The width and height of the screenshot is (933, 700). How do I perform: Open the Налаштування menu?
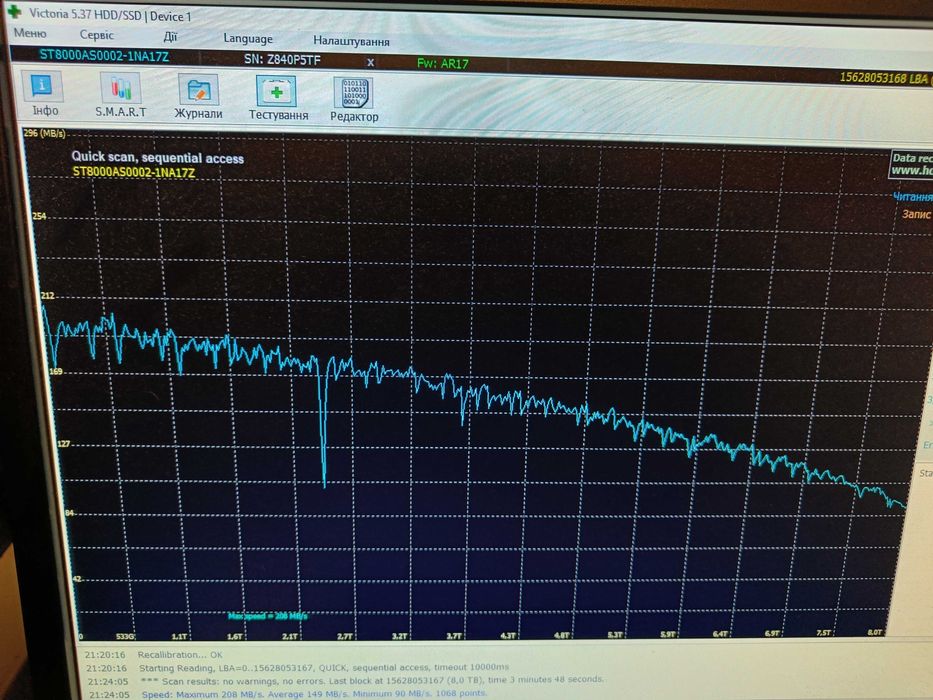(351, 41)
